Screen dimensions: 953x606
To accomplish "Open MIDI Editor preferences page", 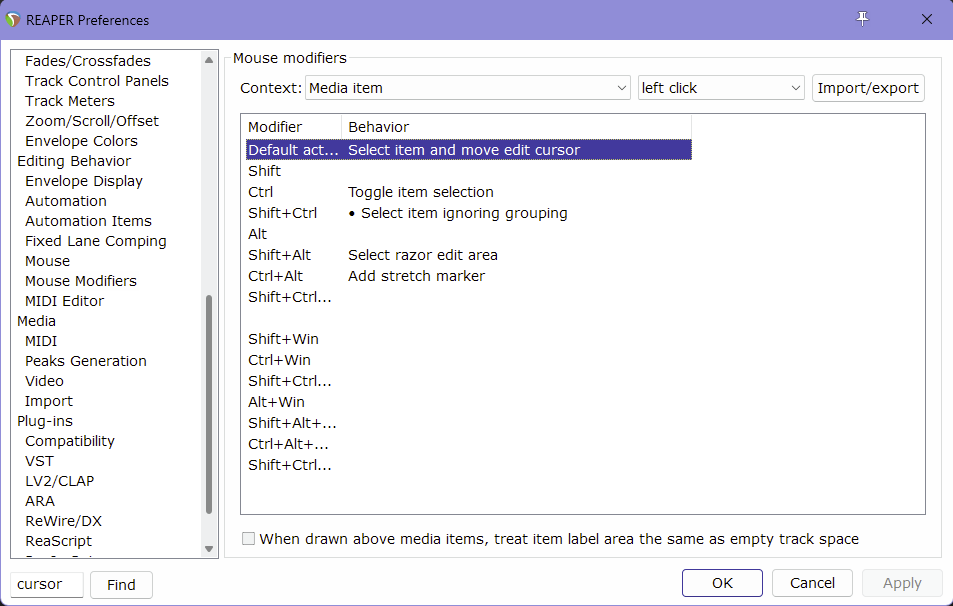I will click(x=64, y=301).
